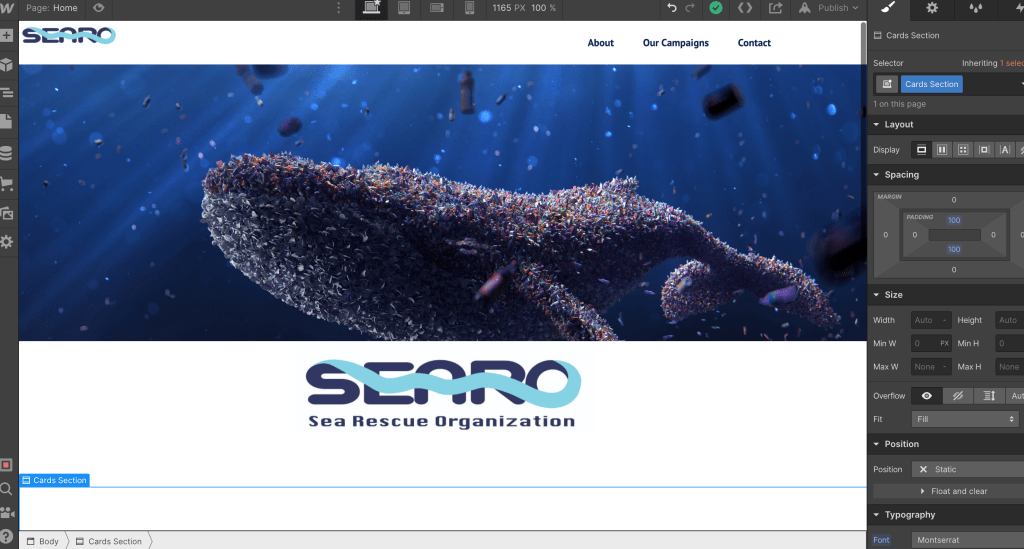Switch to the Style Manager tab
Image resolution: width=1024 pixels, height=549 pixels.
click(974, 9)
